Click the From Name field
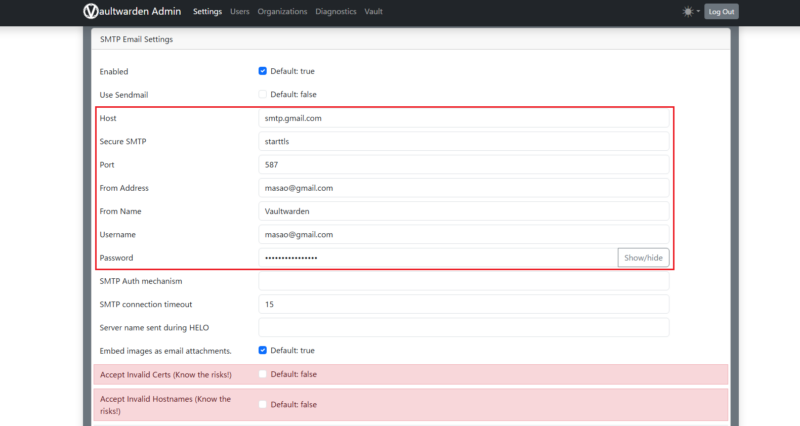The height and width of the screenshot is (426, 800). tap(463, 211)
